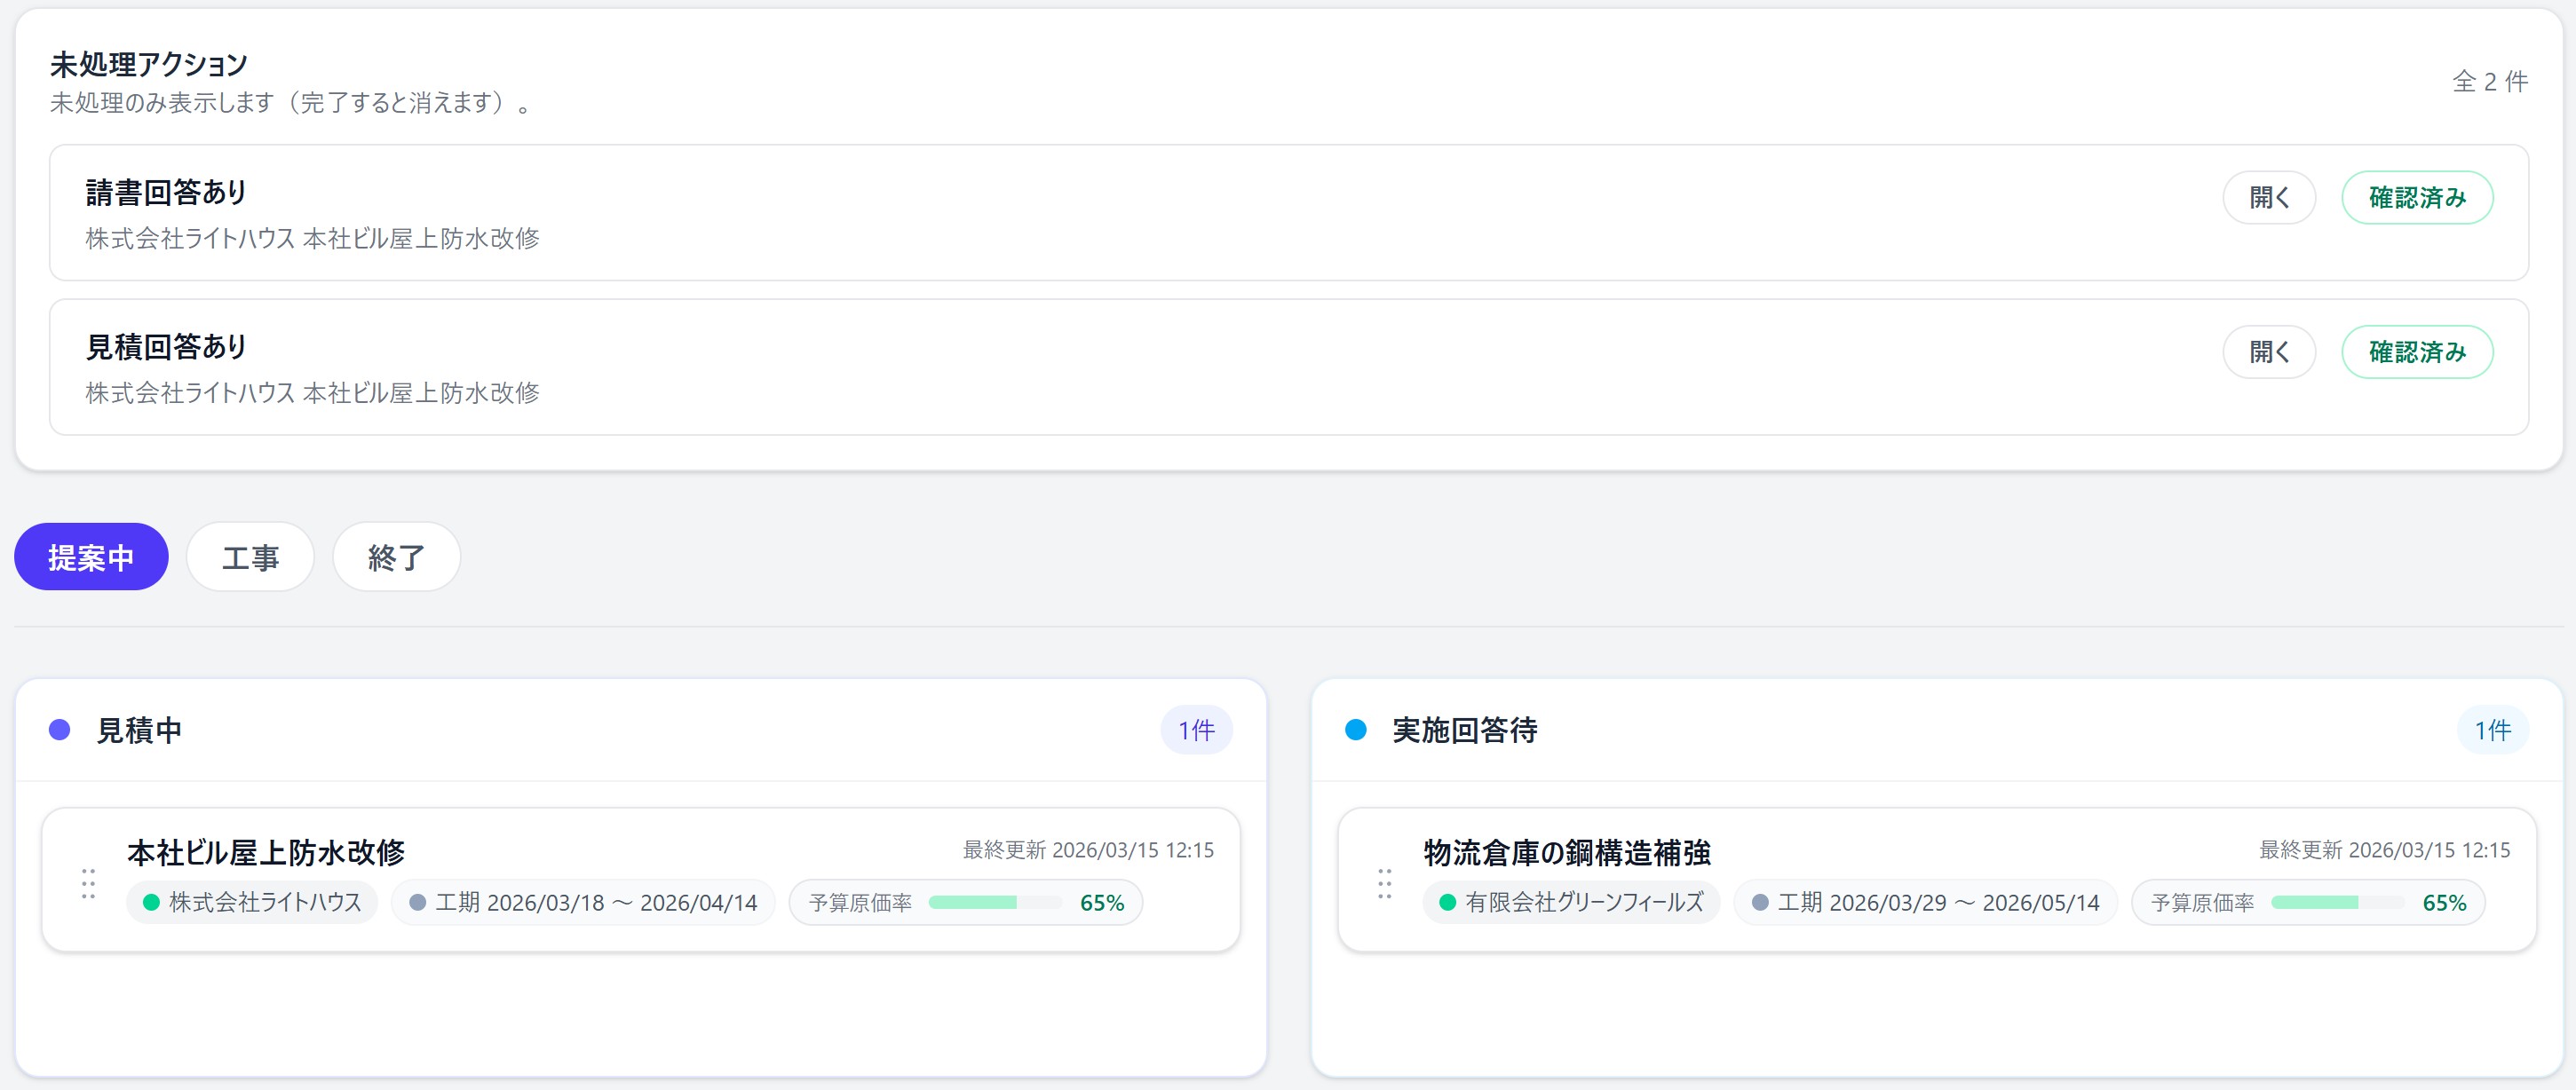Viewport: 2576px width, 1090px height.
Task: Click the blue status dot beside 実施回答待
Action: click(1357, 730)
